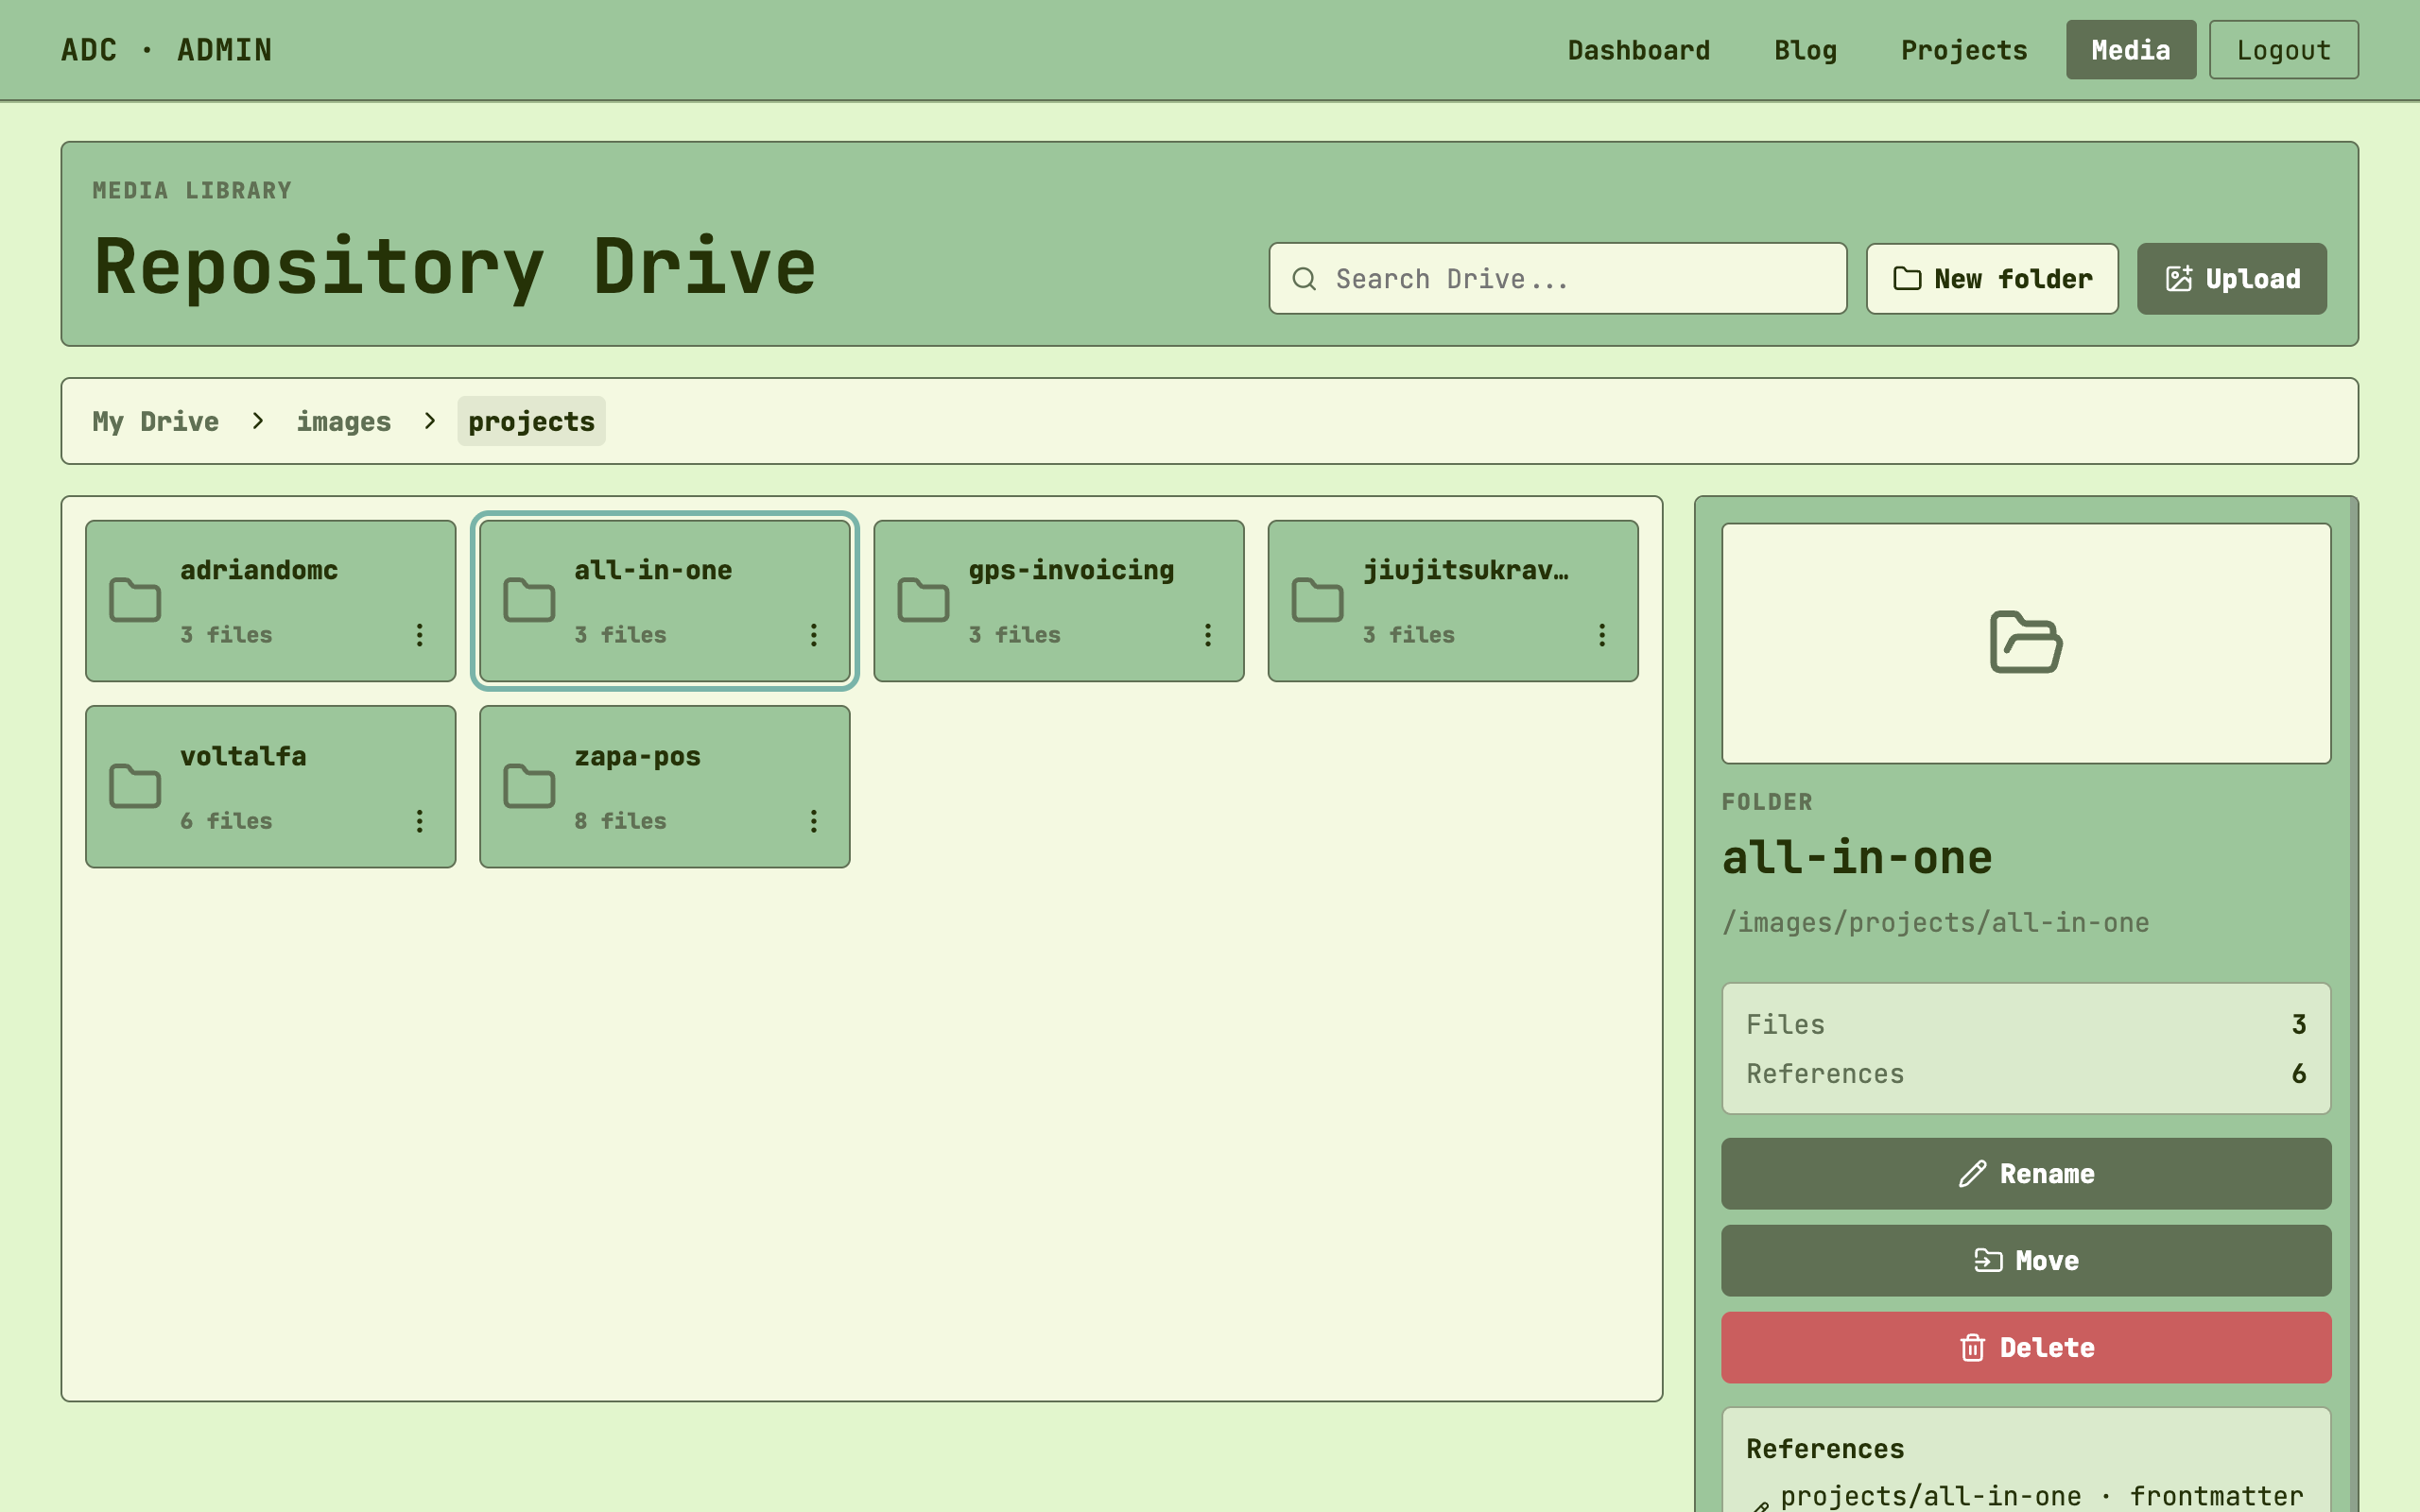The height and width of the screenshot is (1512, 2420).
Task: Log out using the Logout button
Action: (2283, 50)
